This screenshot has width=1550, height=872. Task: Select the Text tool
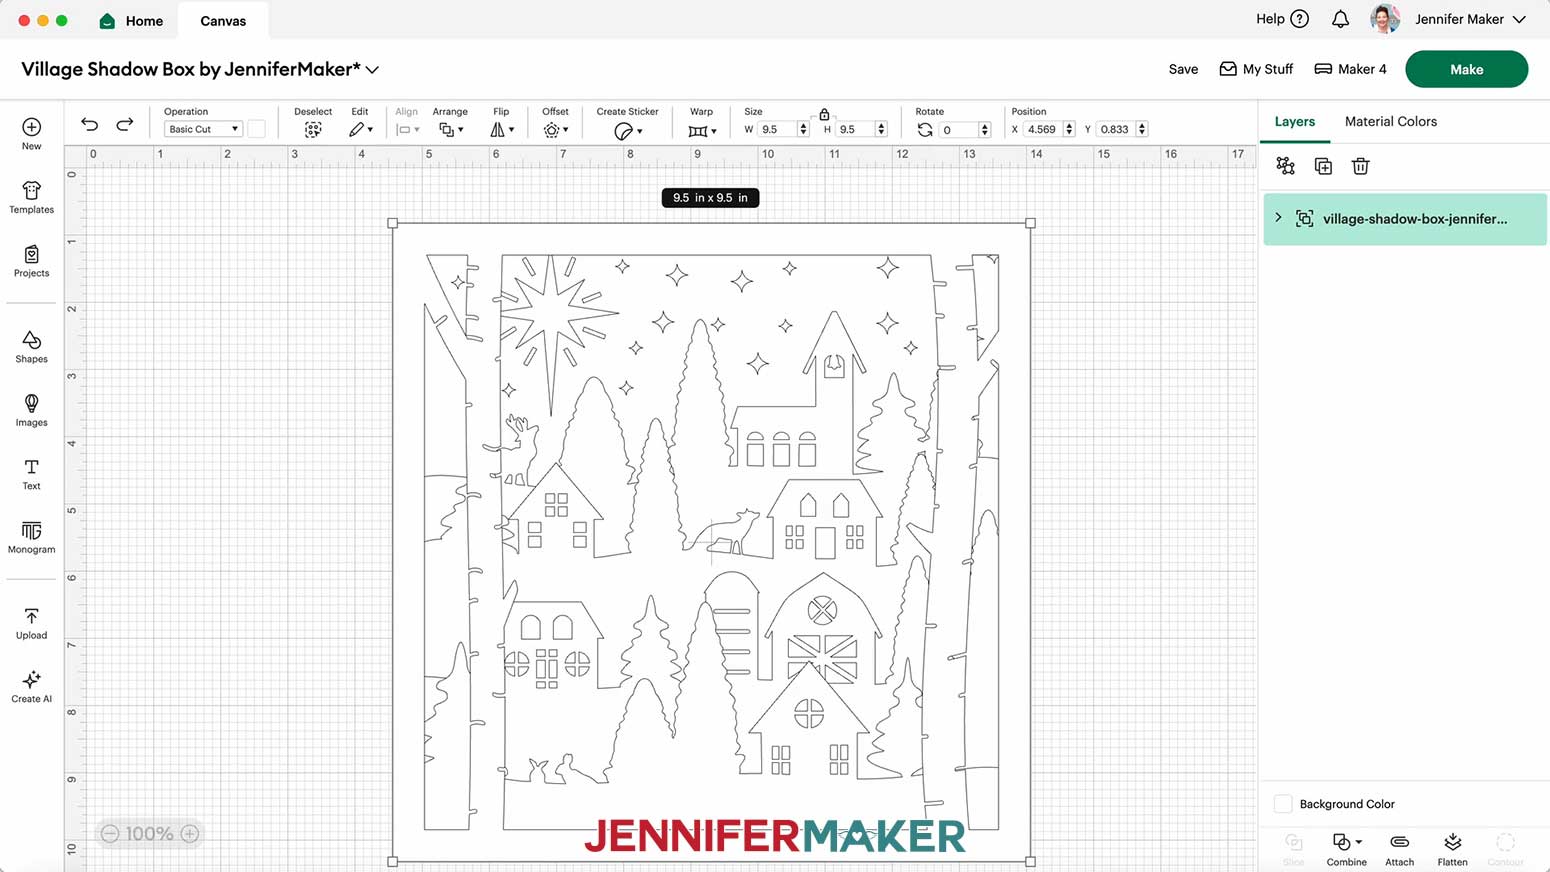[x=32, y=474]
